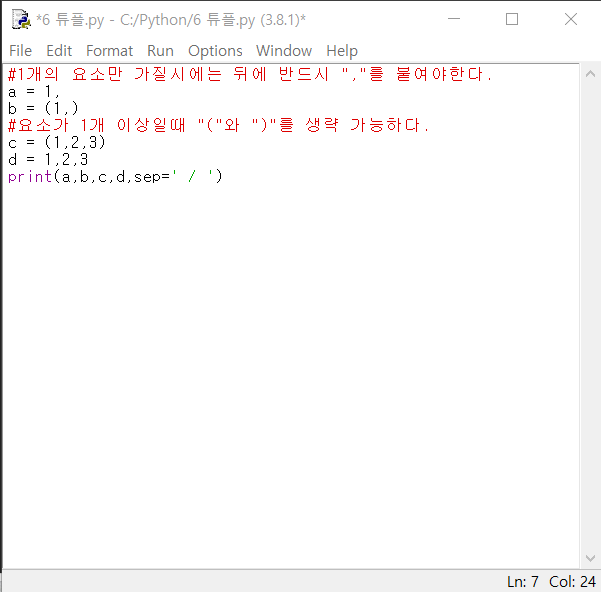Click the print keyword in last line
The height and width of the screenshot is (592, 601).
coord(30,177)
